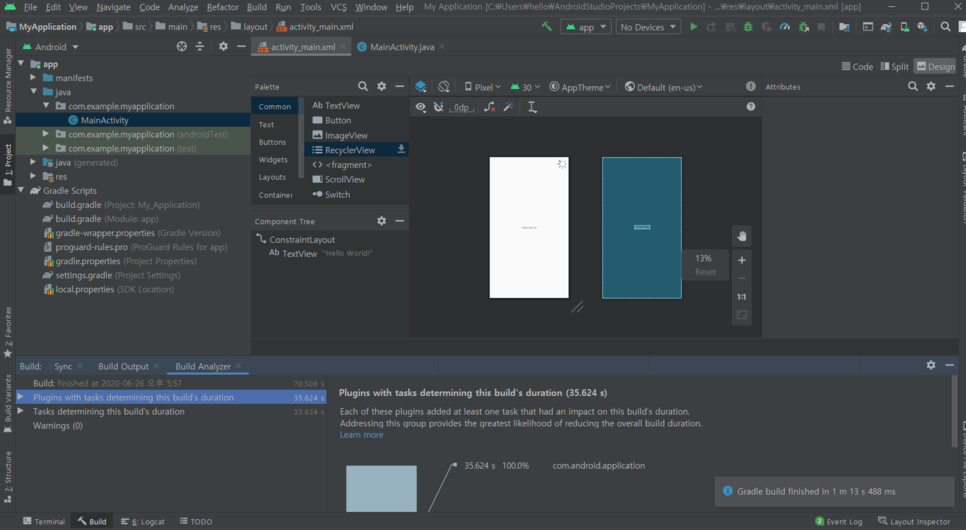Clear all constraints icon in design toolbar
Viewport: 966px width, 530px height.
[x=490, y=107]
